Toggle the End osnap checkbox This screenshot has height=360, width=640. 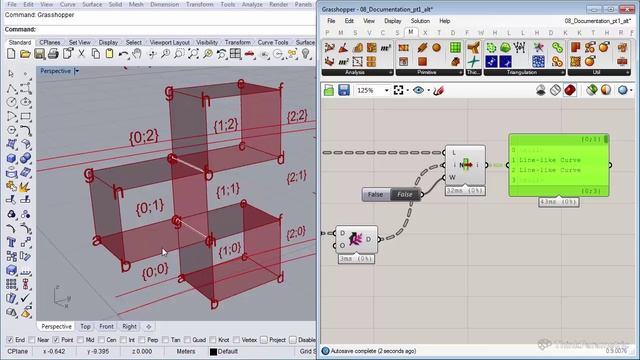(10, 340)
